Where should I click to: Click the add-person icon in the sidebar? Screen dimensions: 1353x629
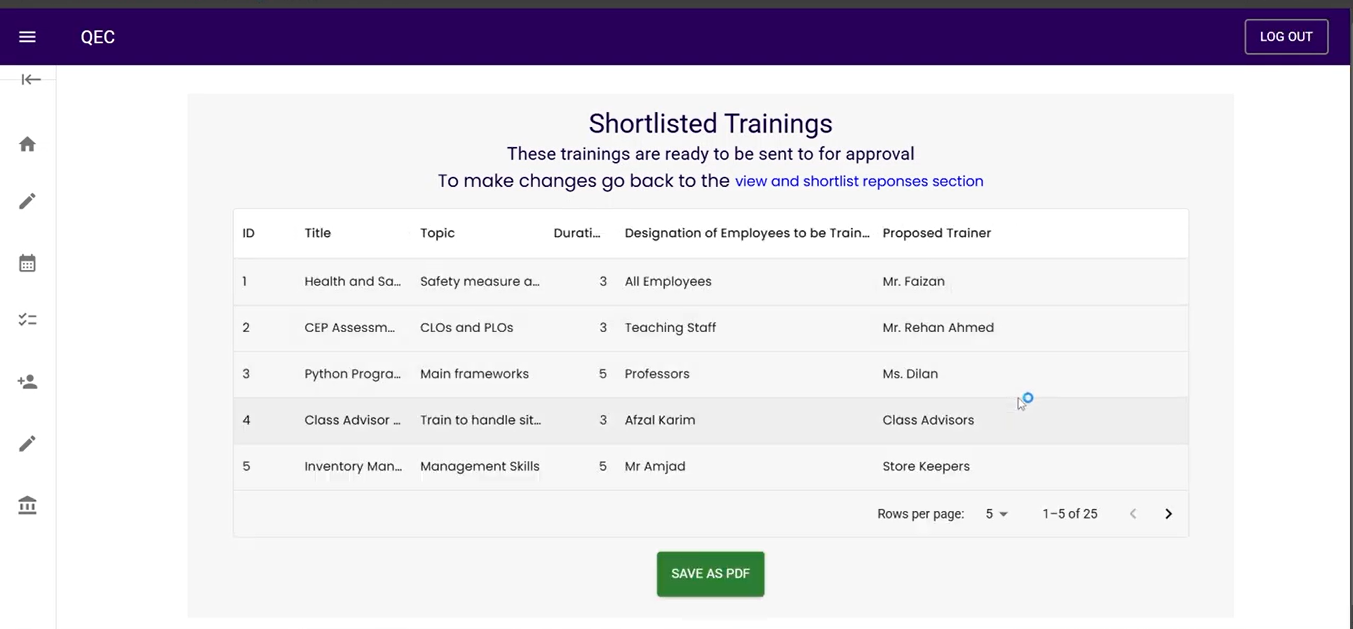[27, 382]
